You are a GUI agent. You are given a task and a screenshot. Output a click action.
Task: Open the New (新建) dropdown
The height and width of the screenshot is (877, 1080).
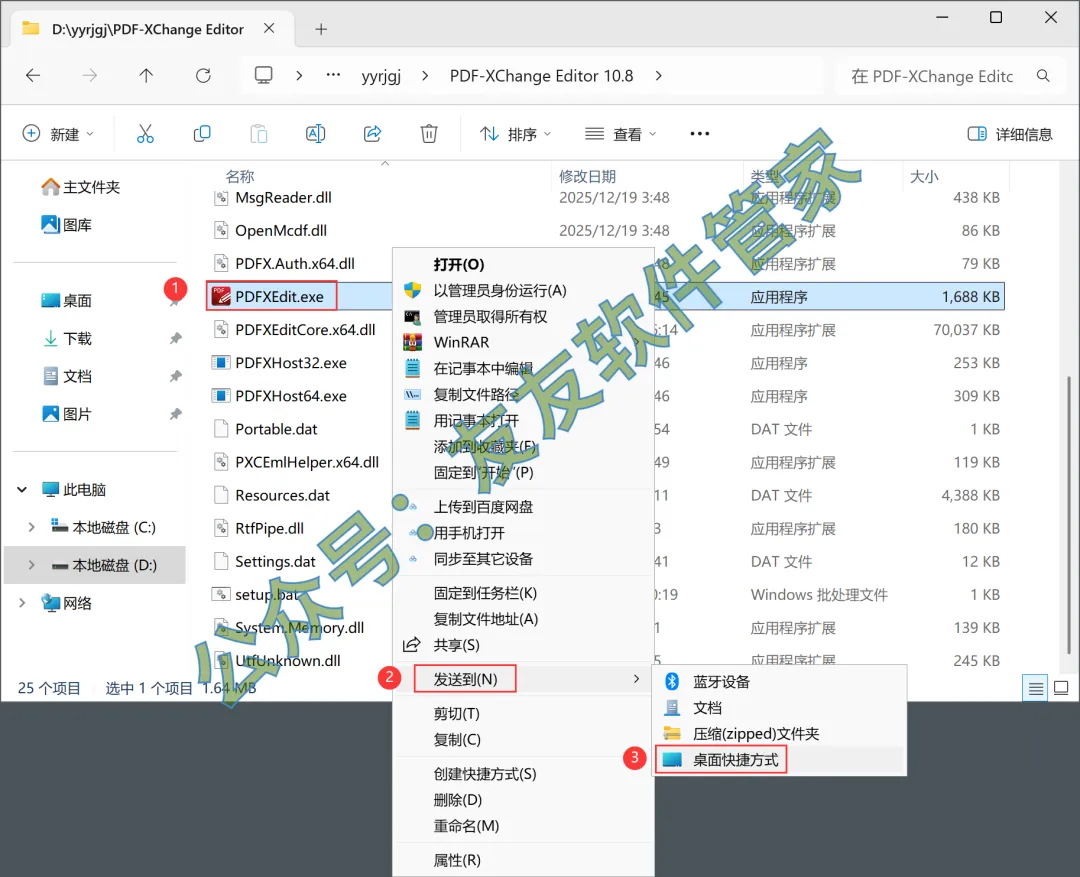pos(58,134)
